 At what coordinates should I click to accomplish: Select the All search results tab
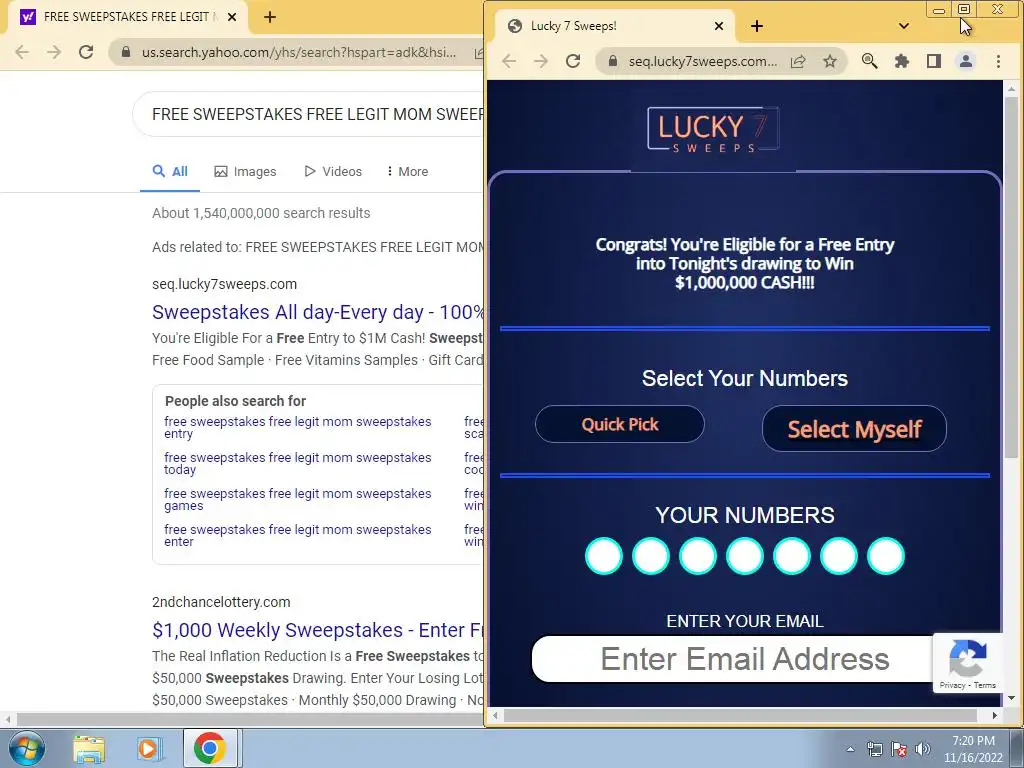pos(170,172)
